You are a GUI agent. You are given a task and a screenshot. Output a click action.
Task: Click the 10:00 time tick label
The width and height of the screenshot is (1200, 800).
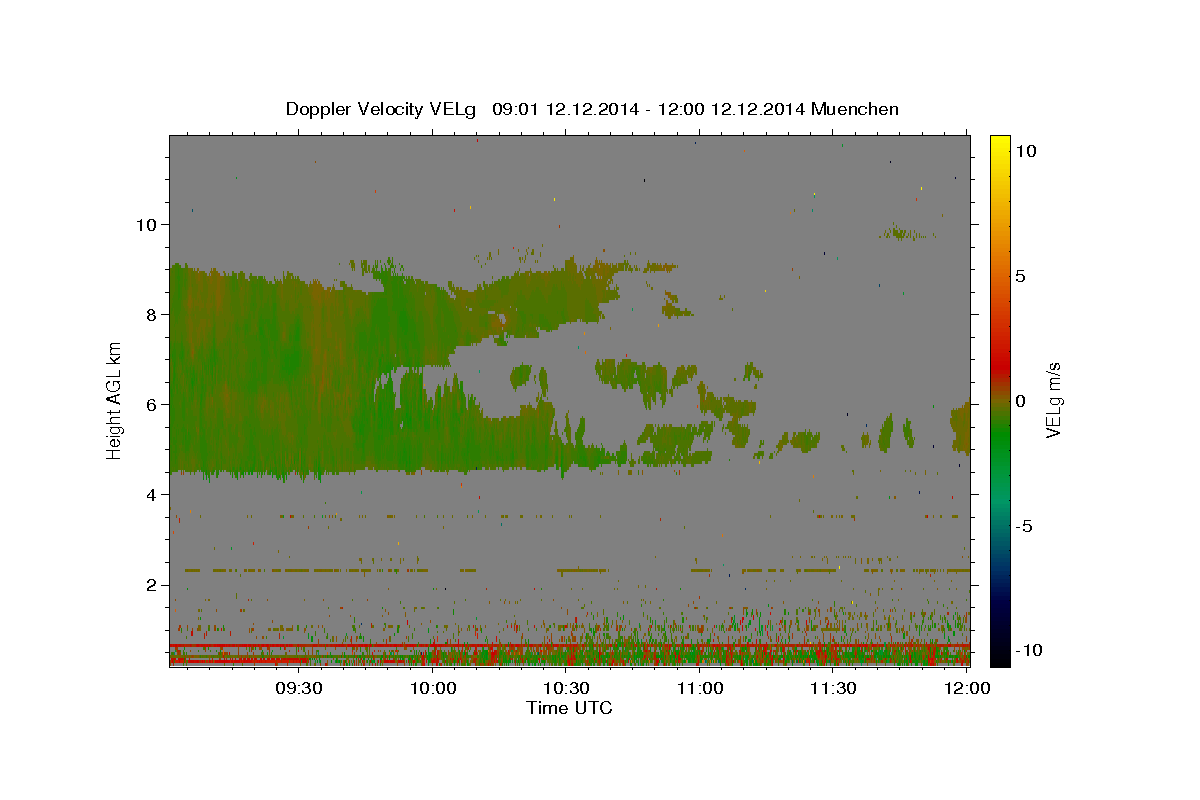click(x=433, y=688)
